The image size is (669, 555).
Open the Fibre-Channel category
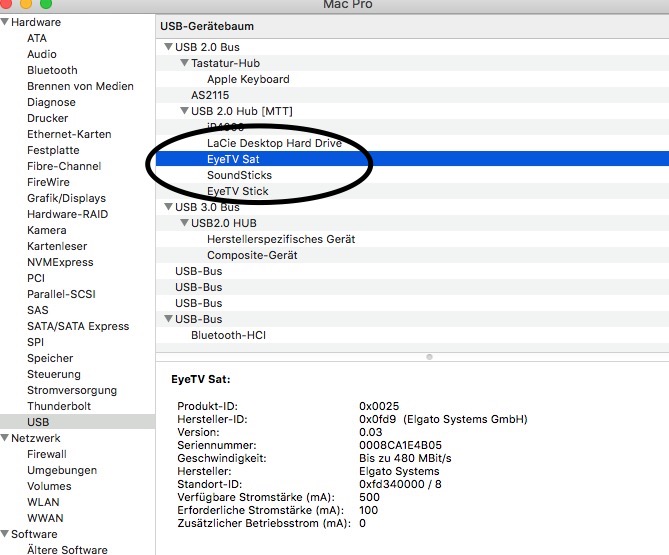[x=64, y=166]
